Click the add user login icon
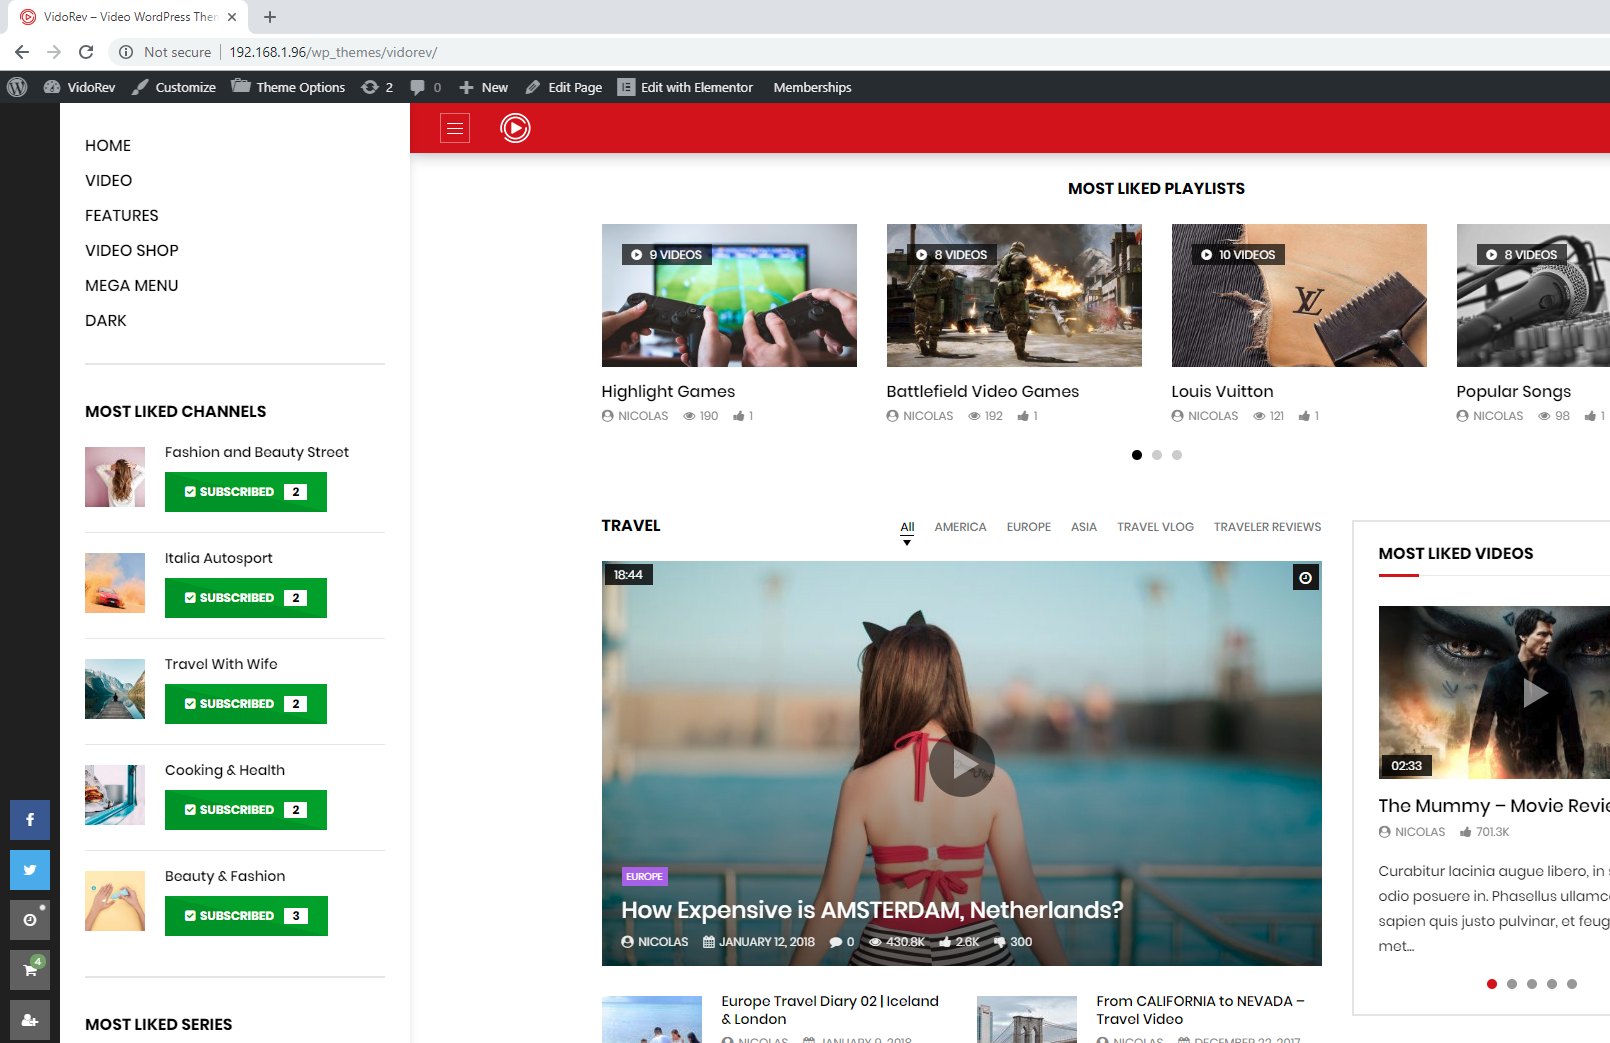Image resolution: width=1610 pixels, height=1043 pixels. (x=30, y=1020)
